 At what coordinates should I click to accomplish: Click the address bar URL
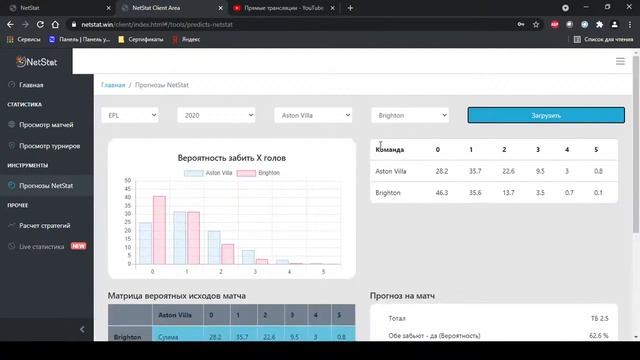point(157,24)
